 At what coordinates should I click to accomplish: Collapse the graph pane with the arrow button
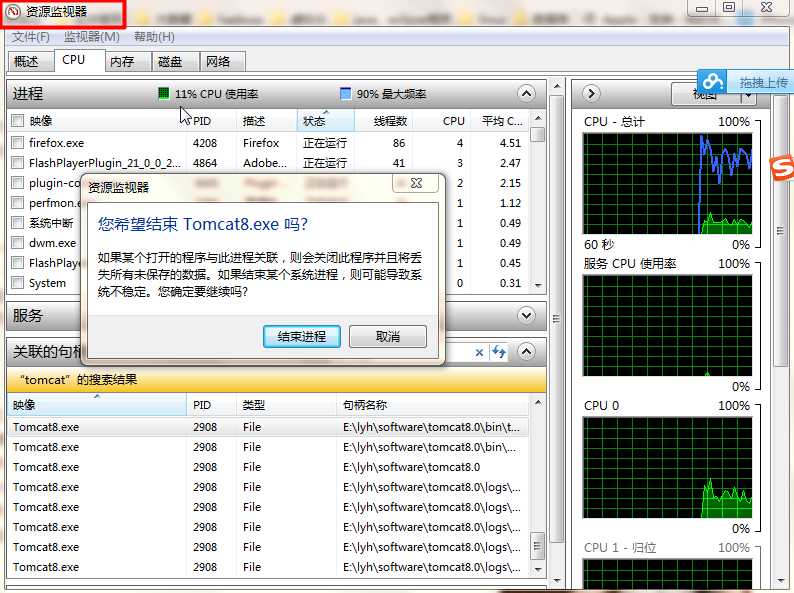coord(591,94)
